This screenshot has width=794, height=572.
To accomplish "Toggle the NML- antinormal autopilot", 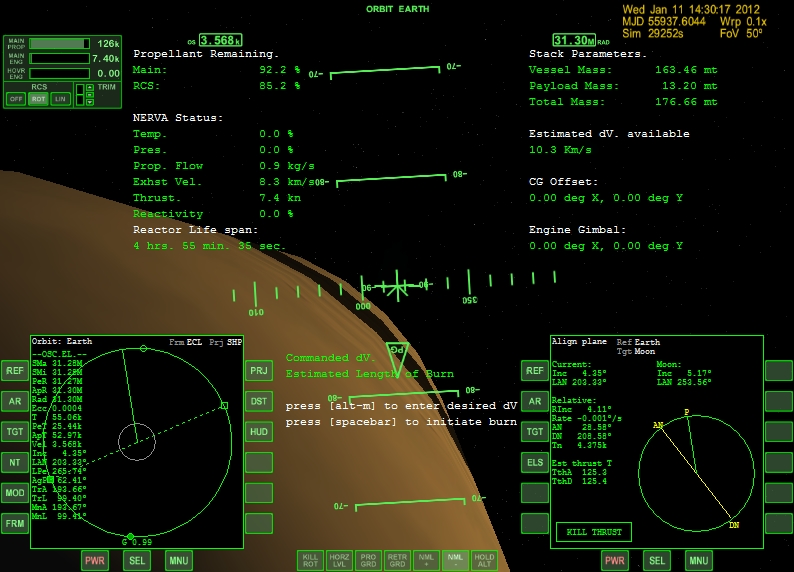I will [x=455, y=560].
